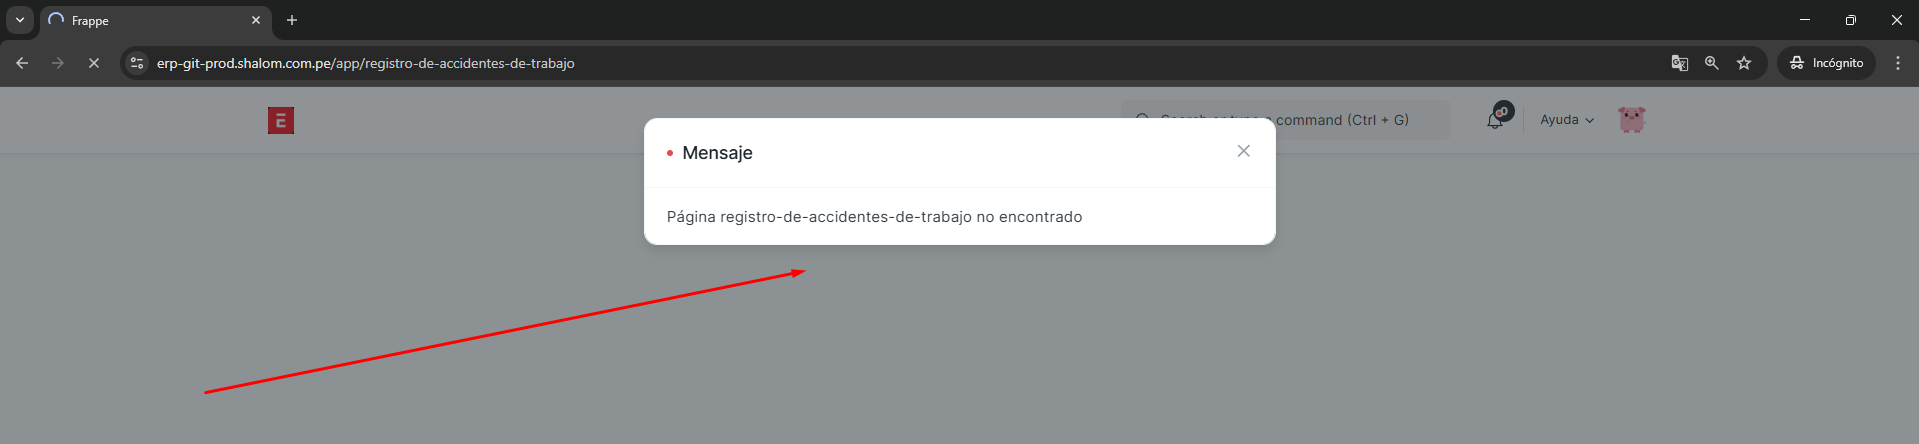Open a new browser tab

(x=292, y=20)
